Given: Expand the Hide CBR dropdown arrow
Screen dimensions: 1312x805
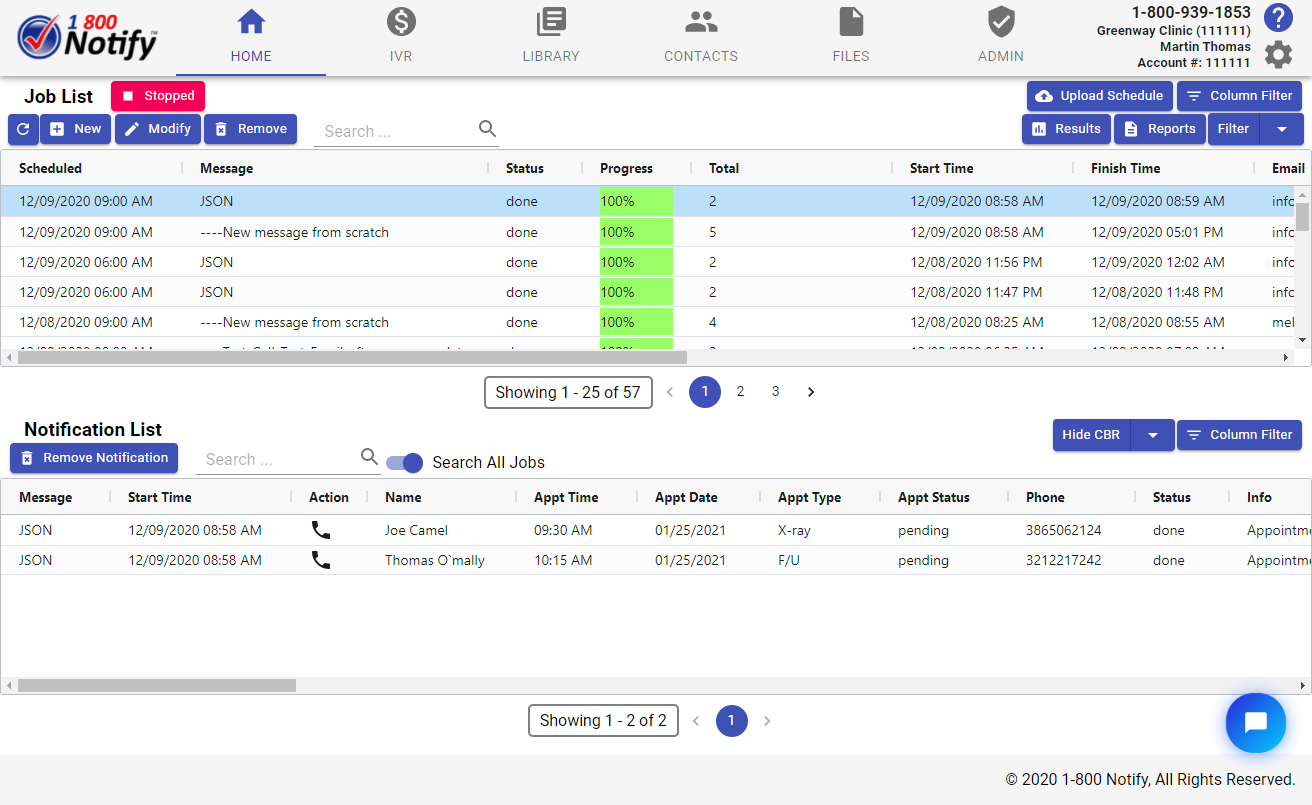Looking at the screenshot, I should pos(1152,435).
